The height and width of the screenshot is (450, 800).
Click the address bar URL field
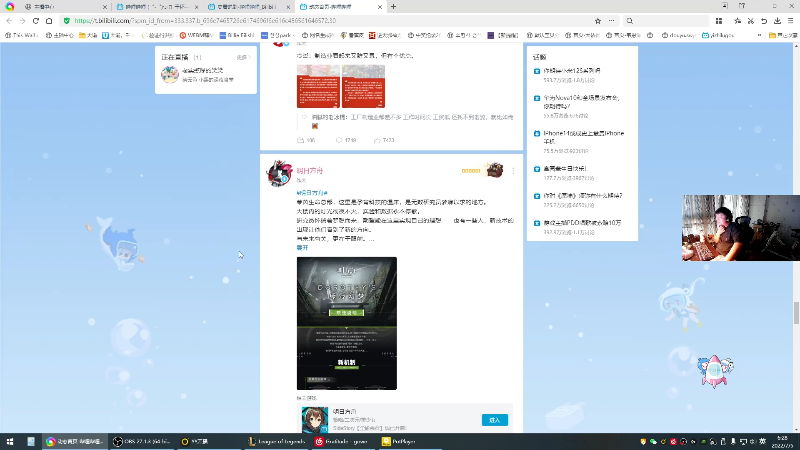332,21
